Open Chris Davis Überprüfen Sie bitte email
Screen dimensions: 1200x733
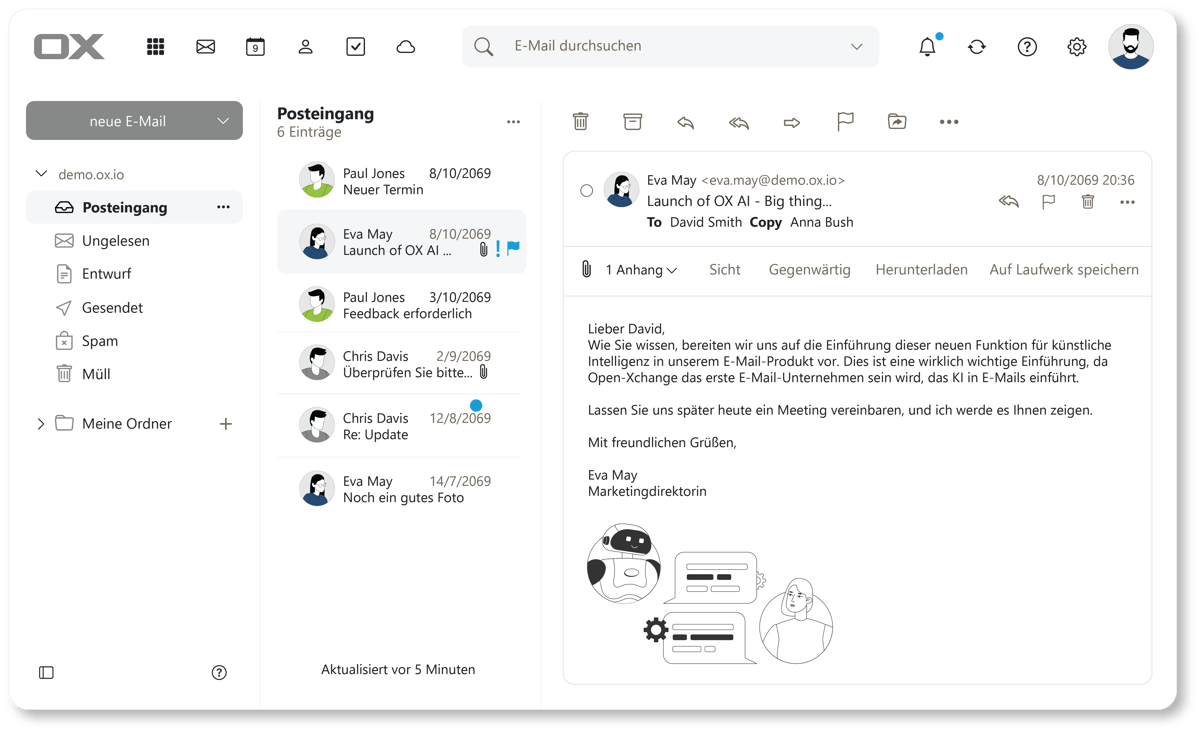[x=400, y=364]
